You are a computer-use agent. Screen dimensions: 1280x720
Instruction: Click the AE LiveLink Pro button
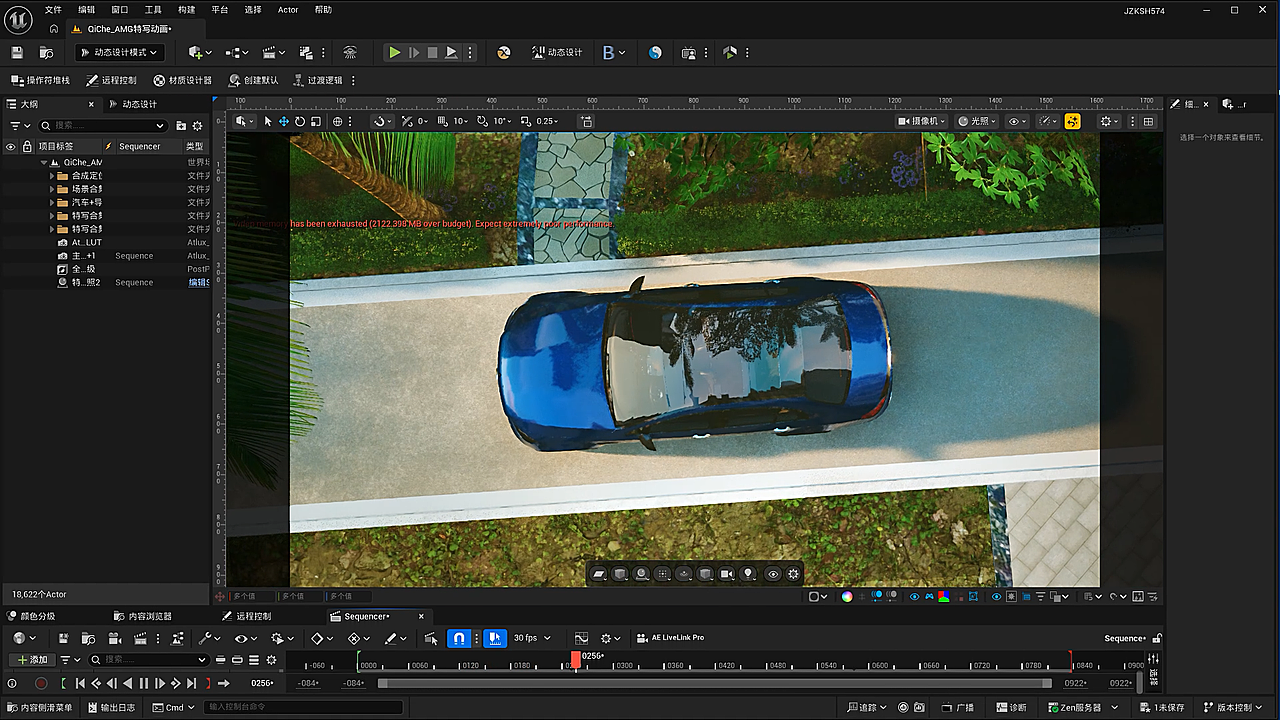670,638
